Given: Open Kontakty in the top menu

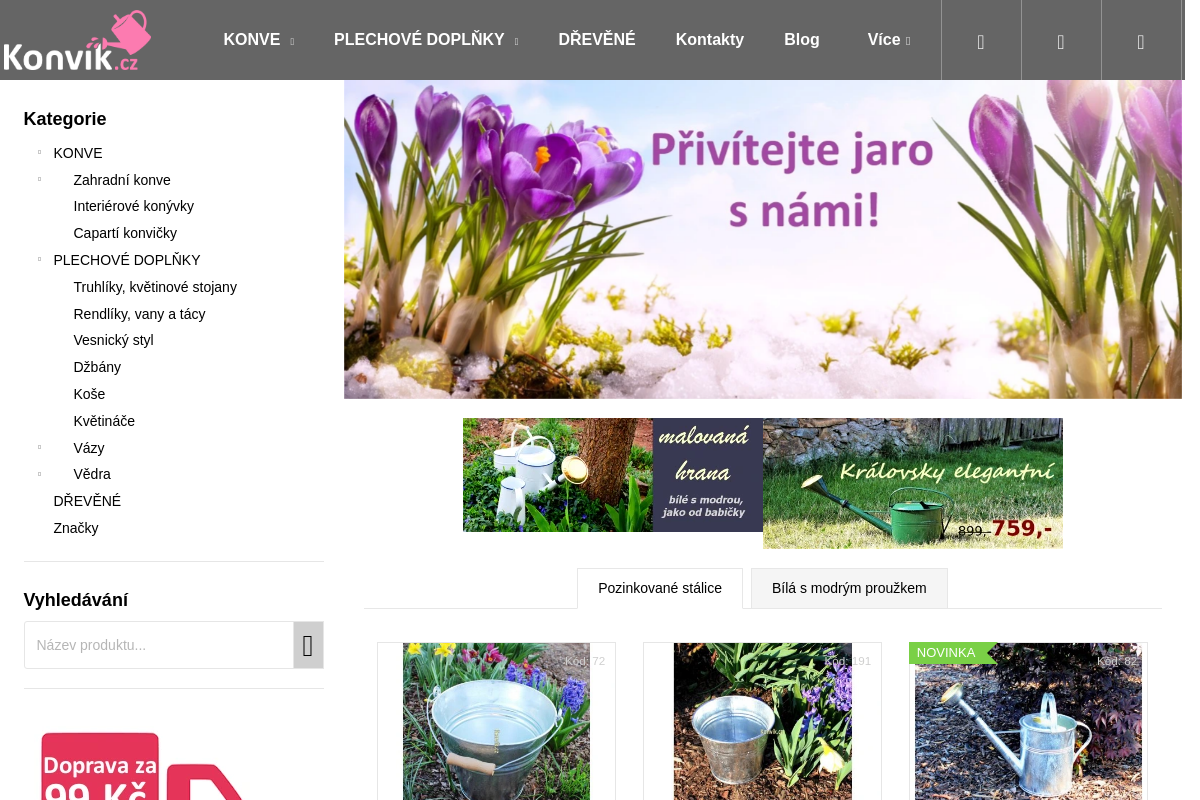Looking at the screenshot, I should click(709, 40).
